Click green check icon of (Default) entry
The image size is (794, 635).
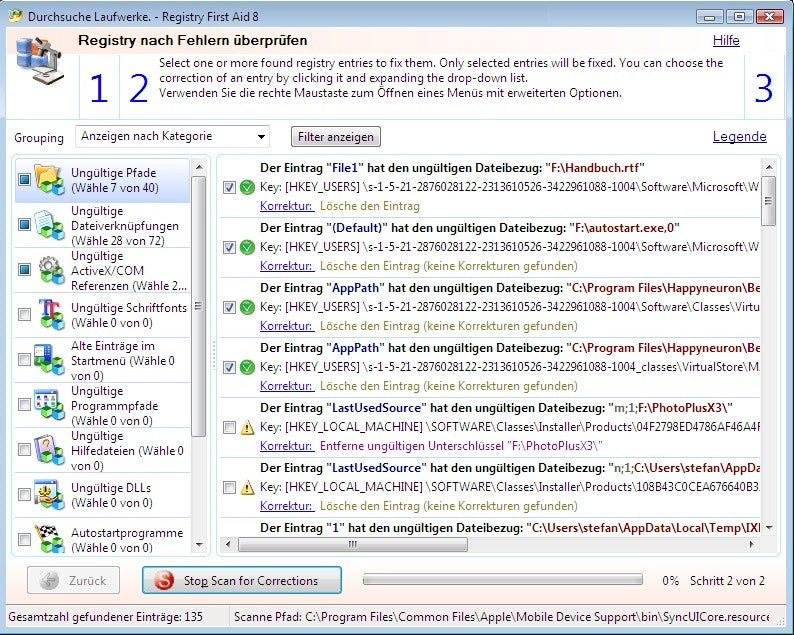247,247
